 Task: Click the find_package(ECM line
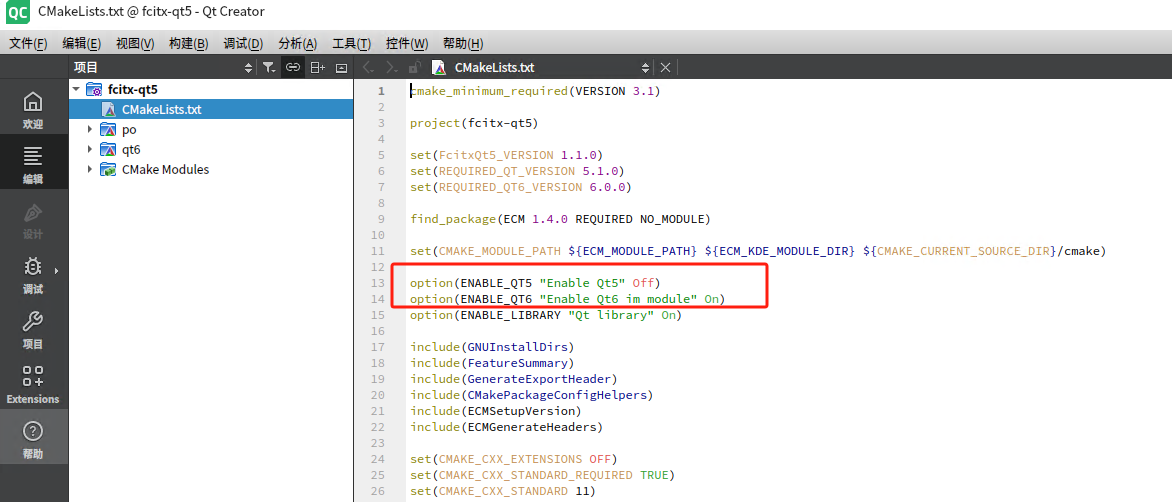560,219
